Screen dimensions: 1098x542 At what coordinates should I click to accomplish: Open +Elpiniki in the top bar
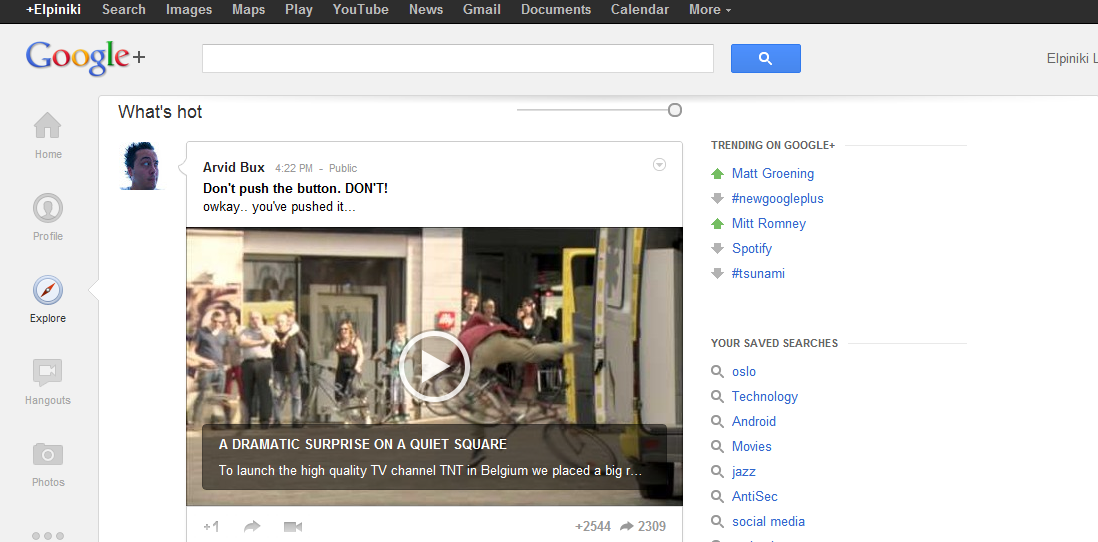(x=53, y=10)
